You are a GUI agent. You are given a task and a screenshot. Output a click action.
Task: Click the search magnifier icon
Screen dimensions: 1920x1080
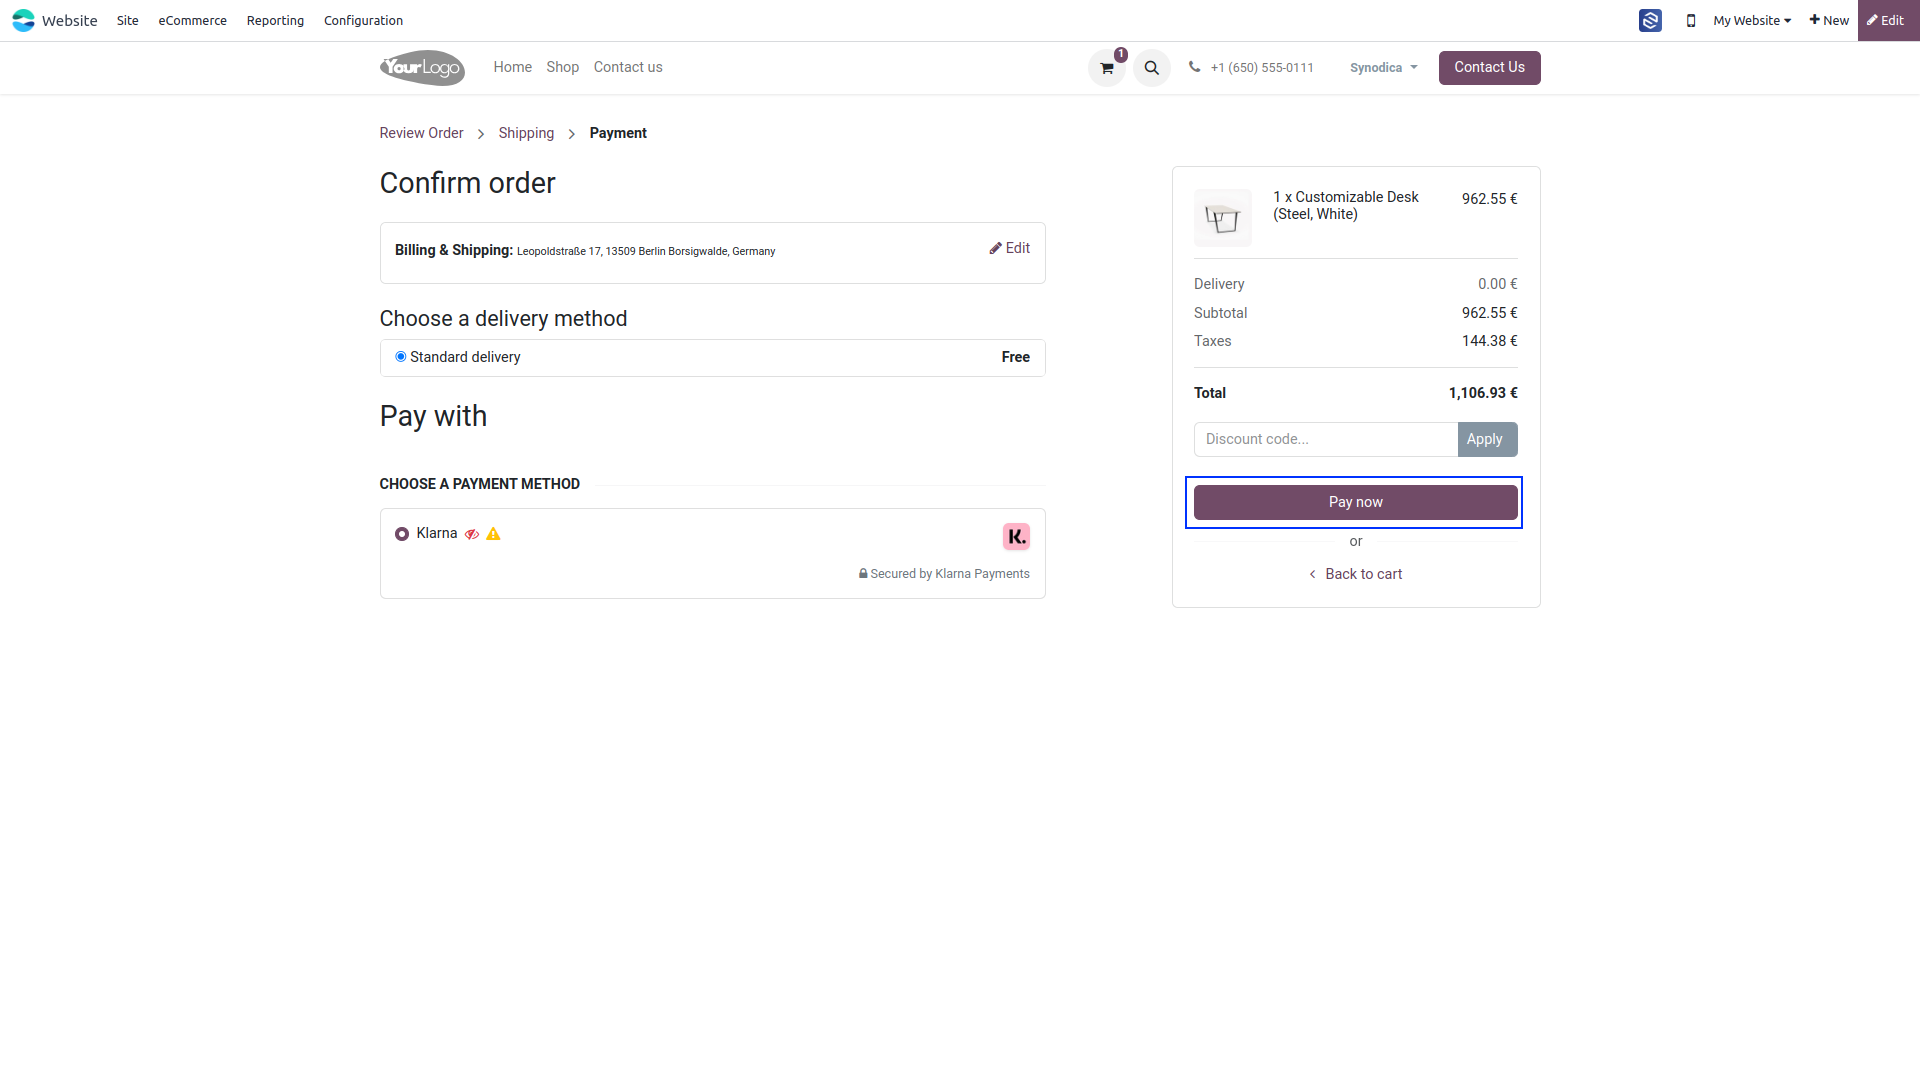coord(1152,68)
